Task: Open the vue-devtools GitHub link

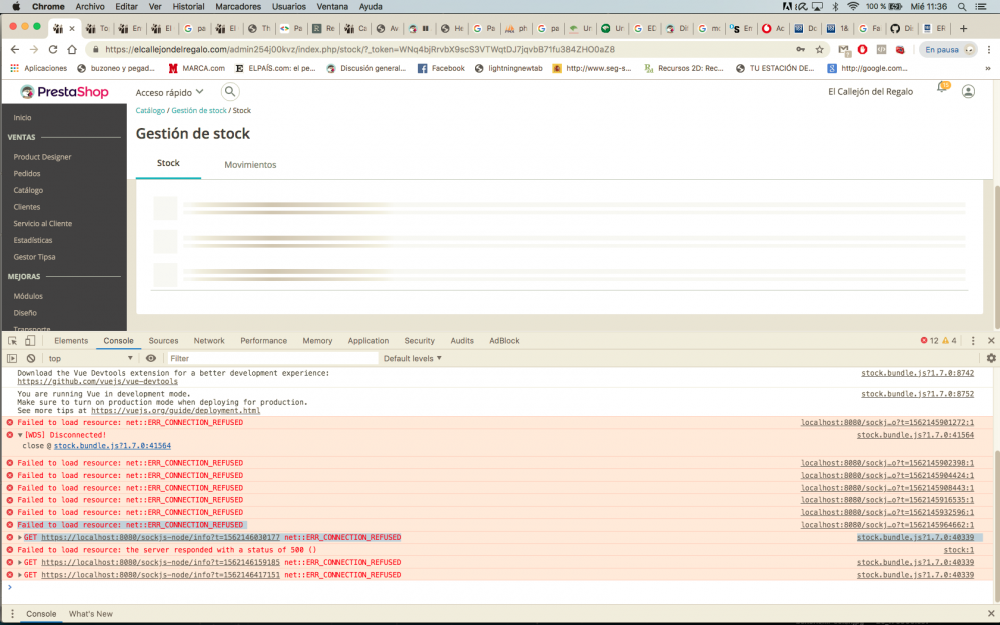Action: (x=98, y=381)
